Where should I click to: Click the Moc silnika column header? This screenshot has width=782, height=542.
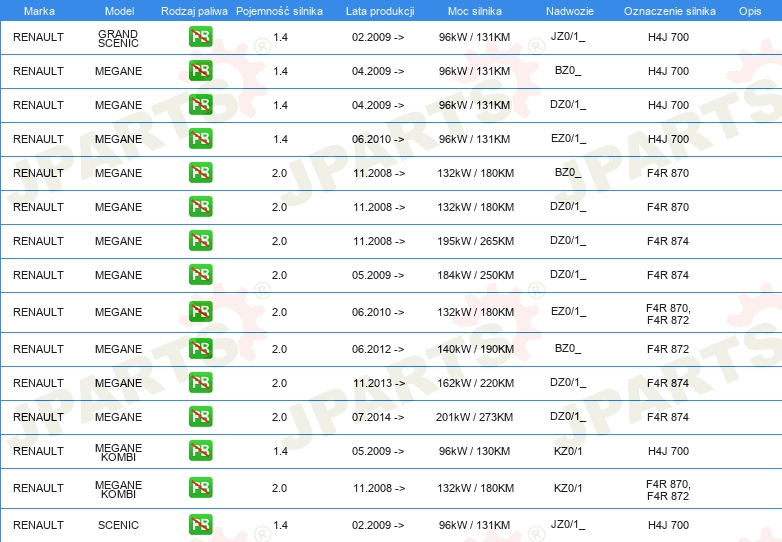pyautogui.click(x=475, y=11)
